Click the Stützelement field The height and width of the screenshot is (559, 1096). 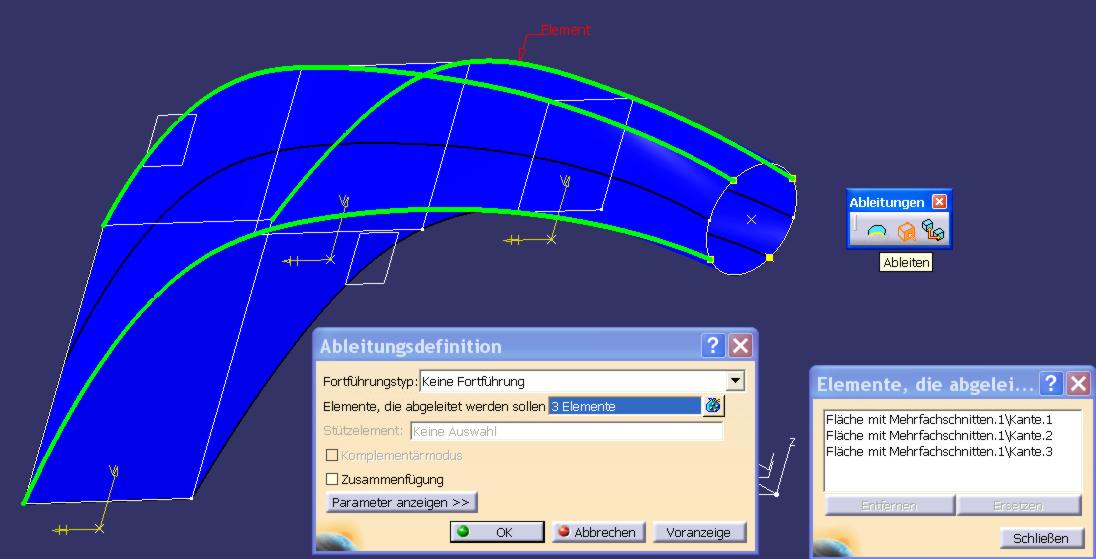click(x=566, y=431)
